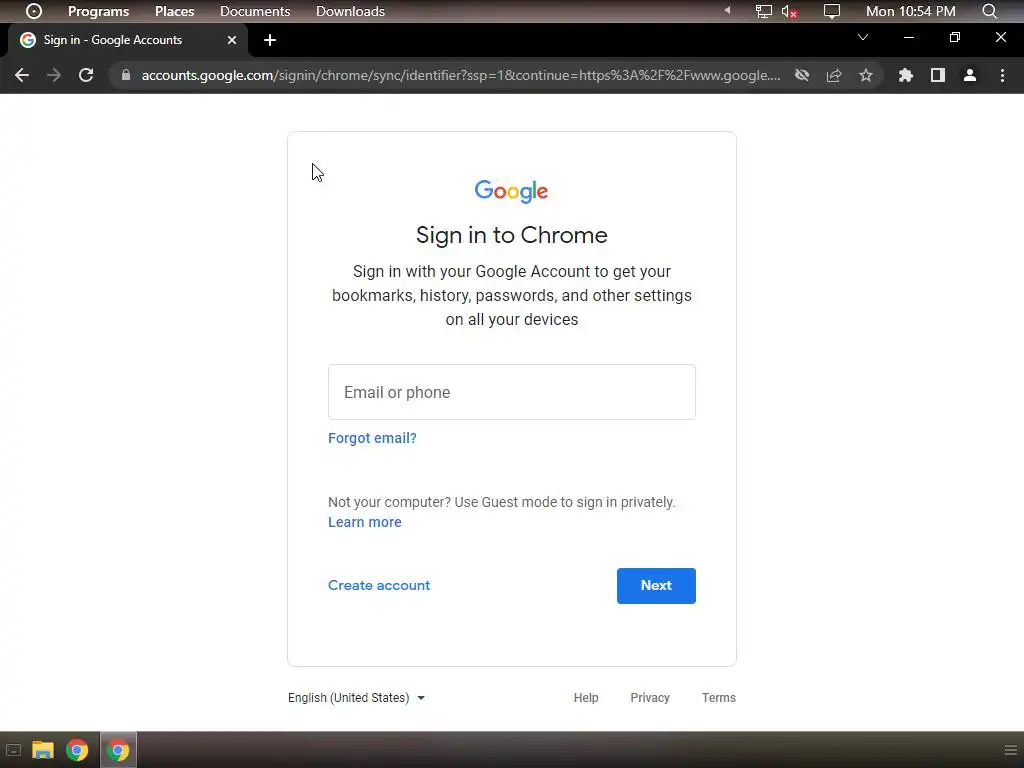Expand the tab search chevron

[863, 37]
